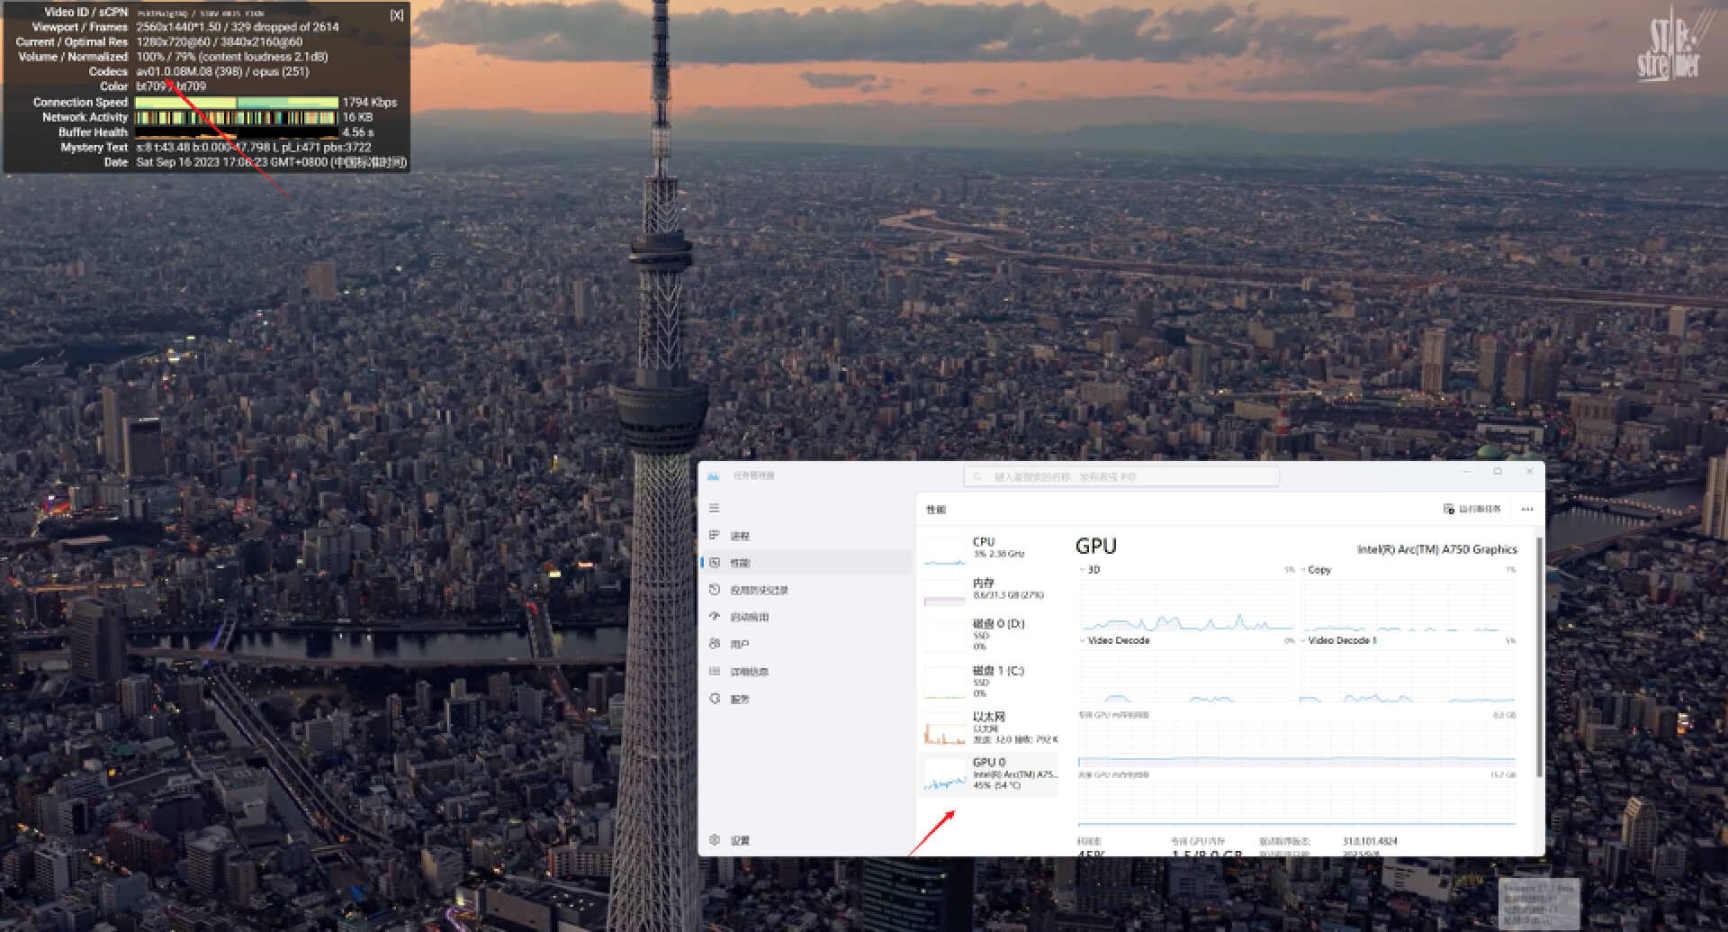Click the GPU panel vertical scrollbar
The image size is (1728, 932).
point(1539,656)
